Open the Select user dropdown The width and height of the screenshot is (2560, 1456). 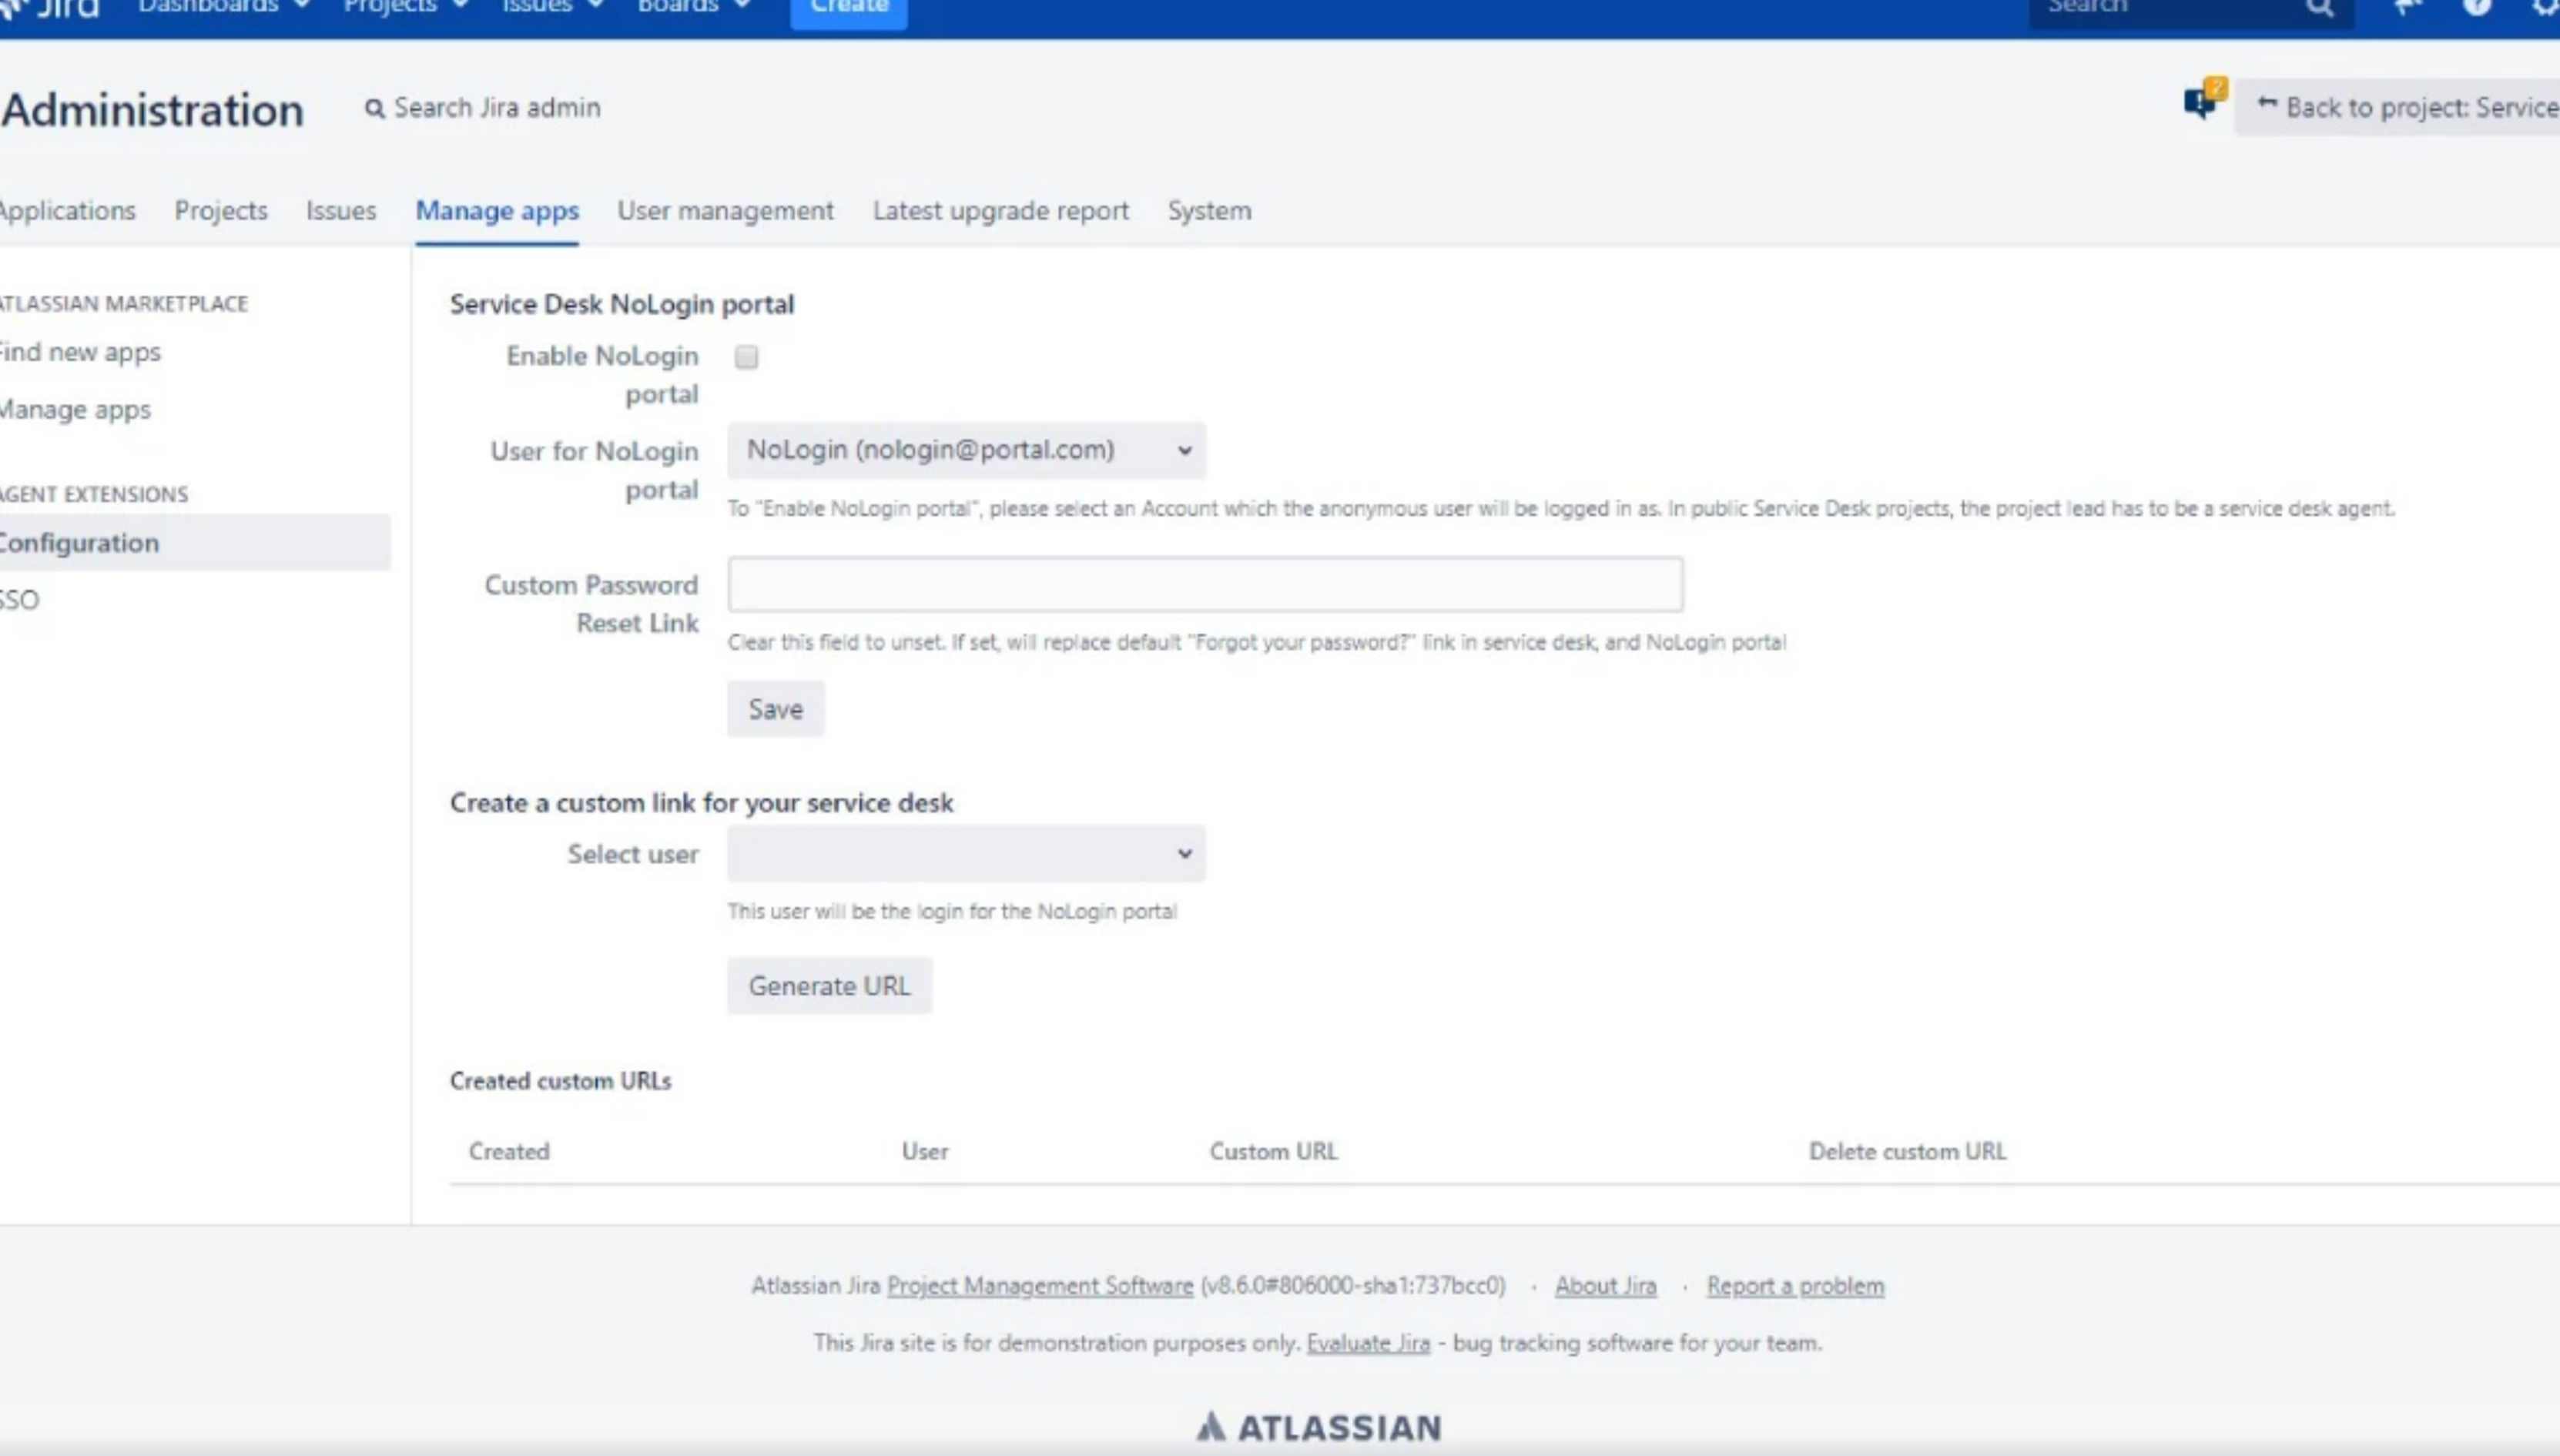(965, 854)
